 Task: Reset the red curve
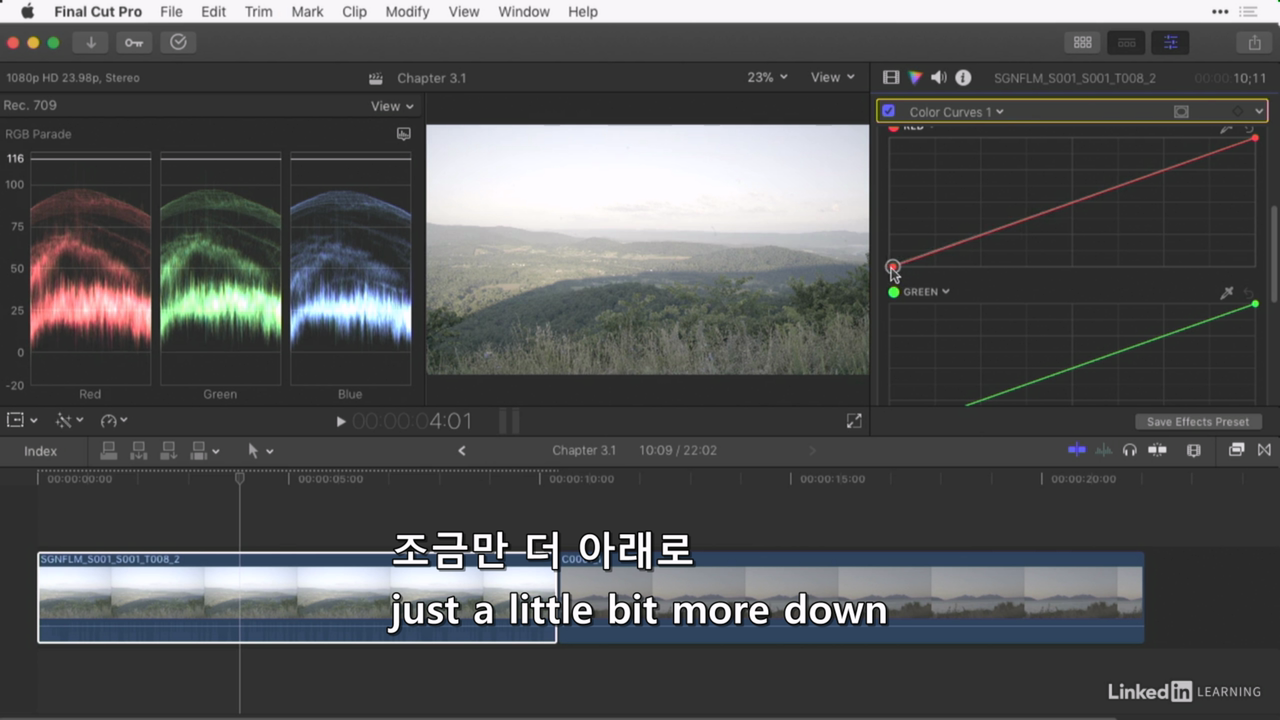point(1249,129)
